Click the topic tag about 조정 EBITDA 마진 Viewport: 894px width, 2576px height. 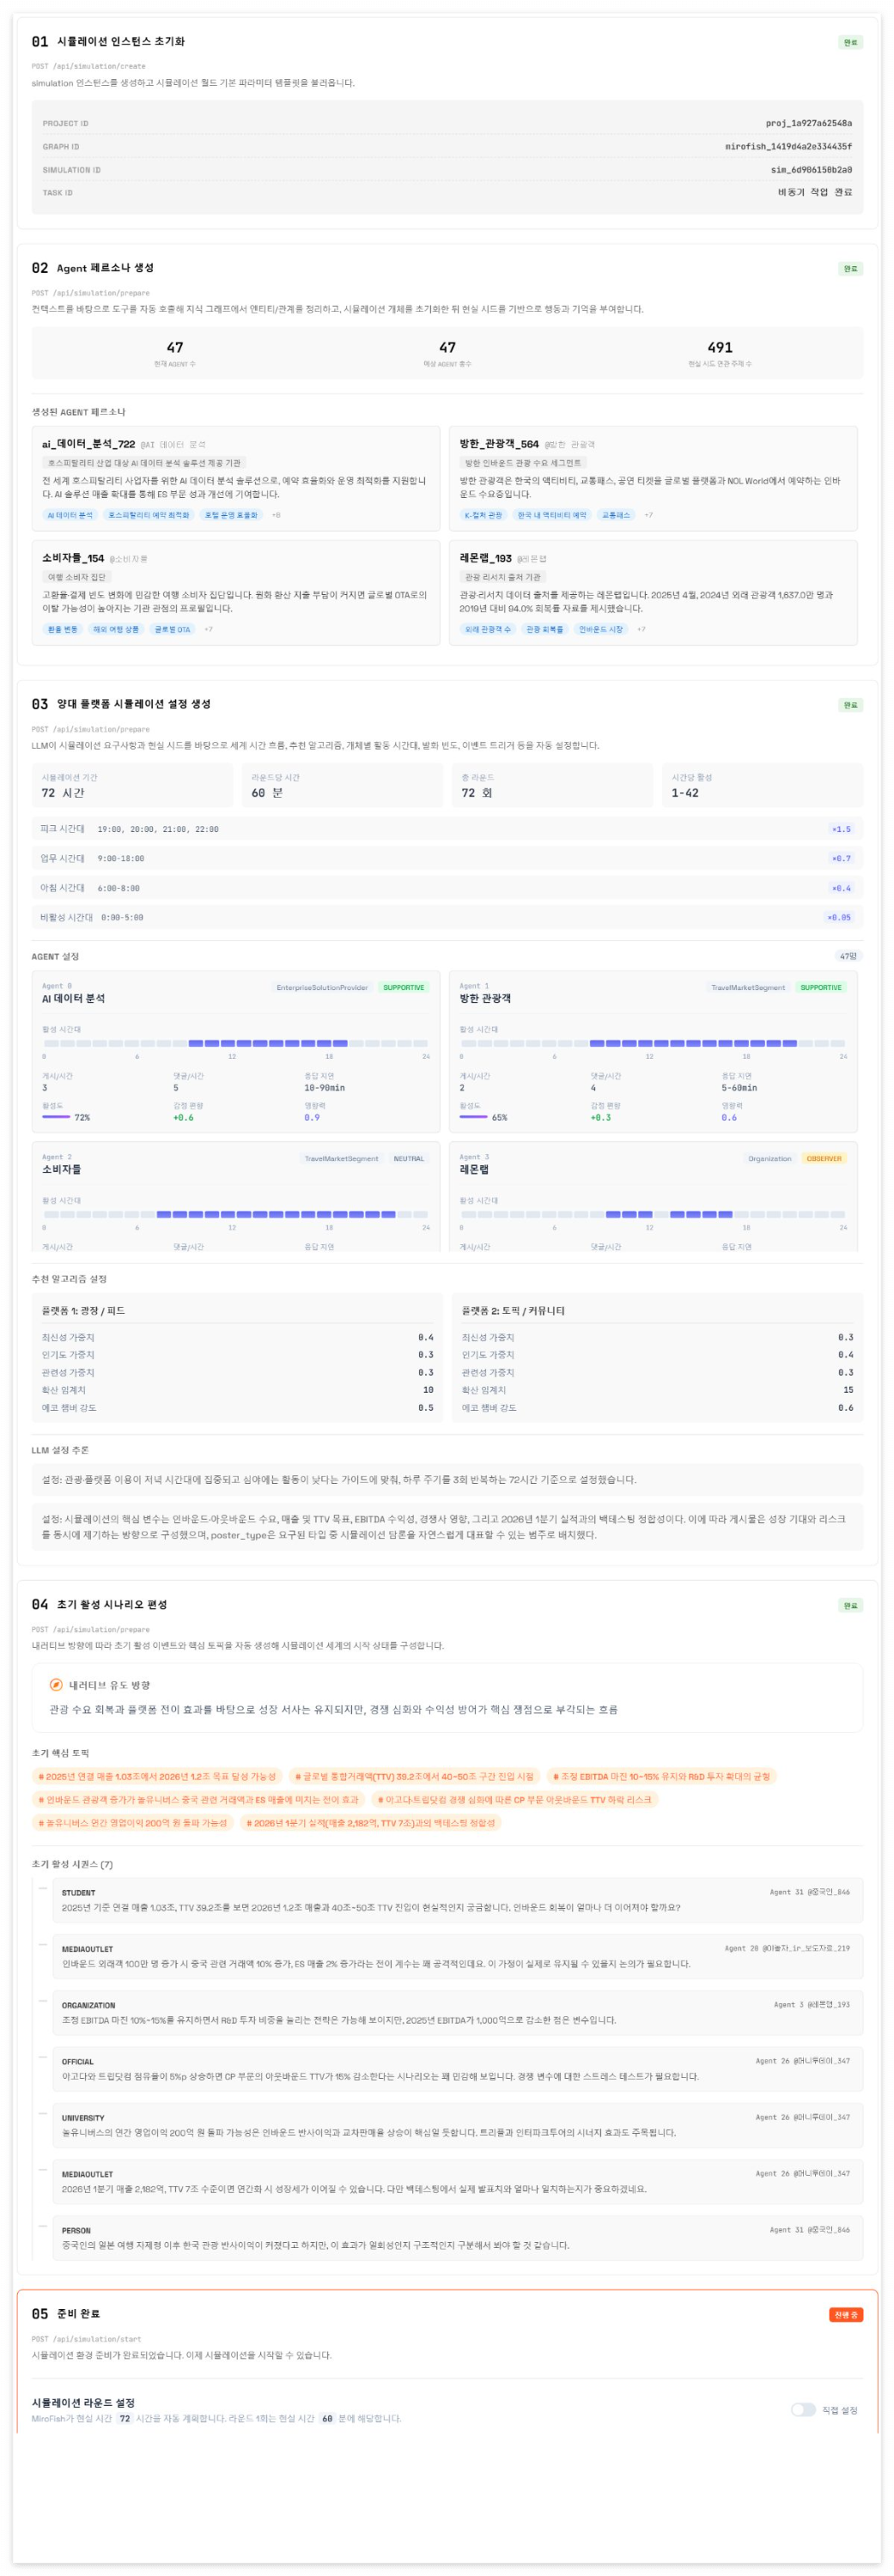click(662, 1776)
